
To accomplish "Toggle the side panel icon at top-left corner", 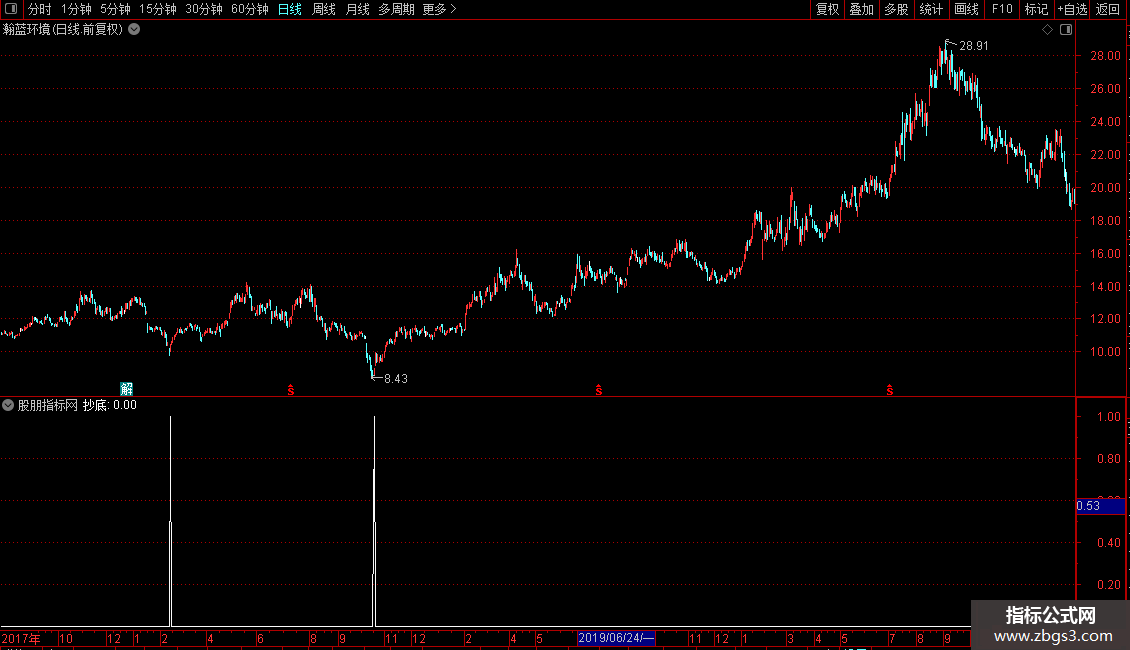I will click(11, 9).
